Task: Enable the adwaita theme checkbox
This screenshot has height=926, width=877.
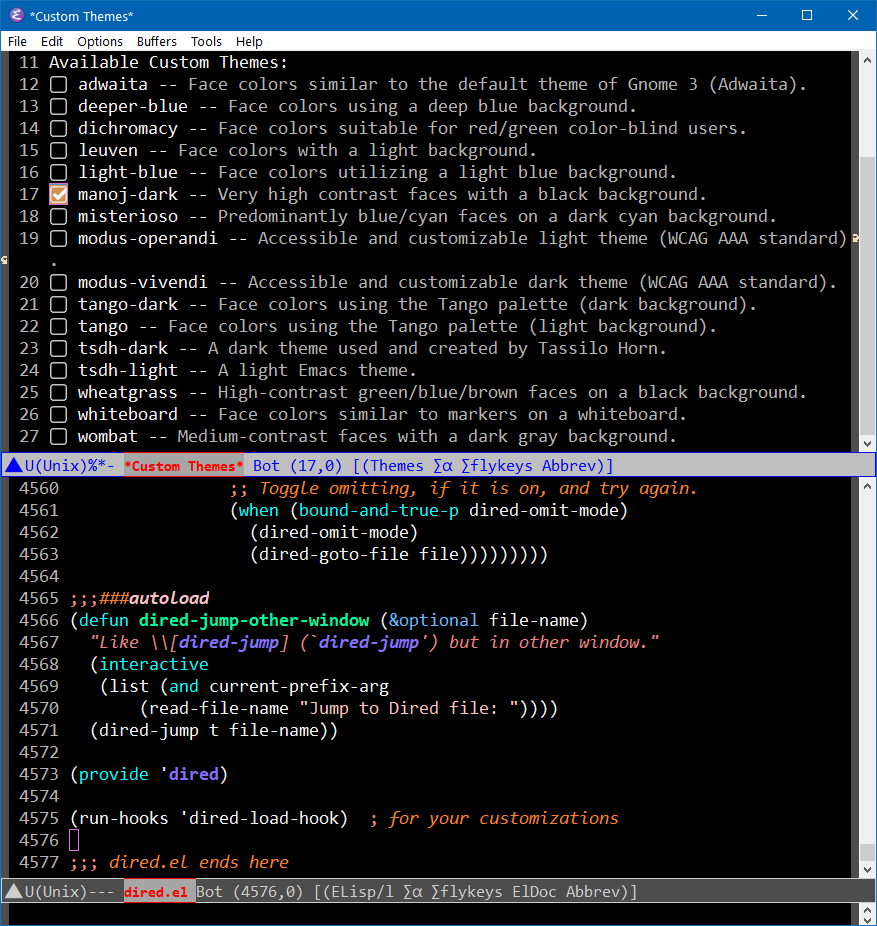Action: coord(58,84)
